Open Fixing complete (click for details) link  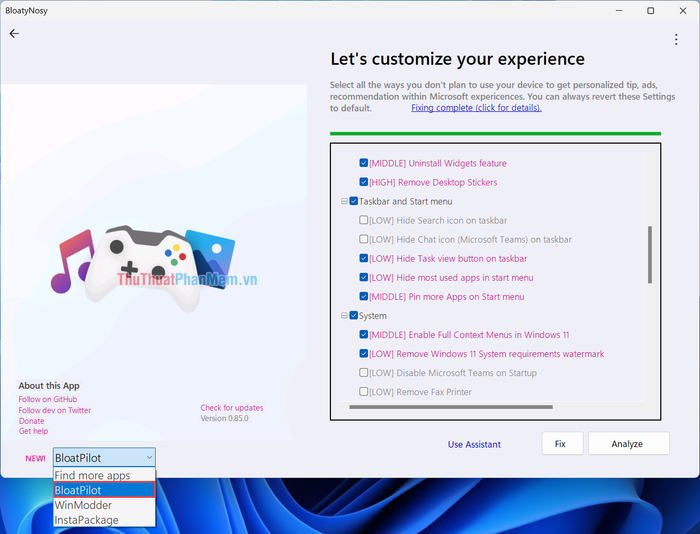[x=476, y=108]
